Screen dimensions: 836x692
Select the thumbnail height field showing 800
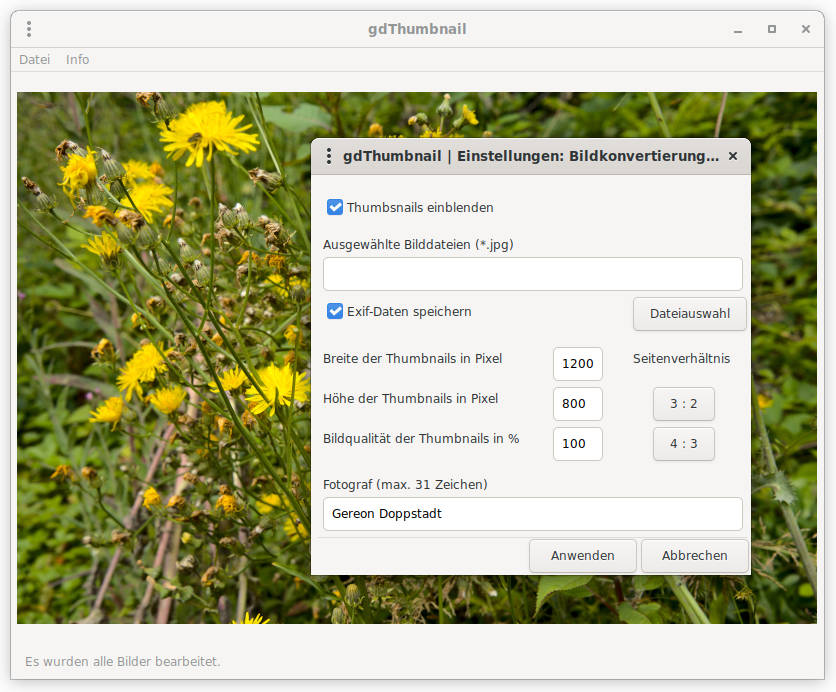(577, 404)
